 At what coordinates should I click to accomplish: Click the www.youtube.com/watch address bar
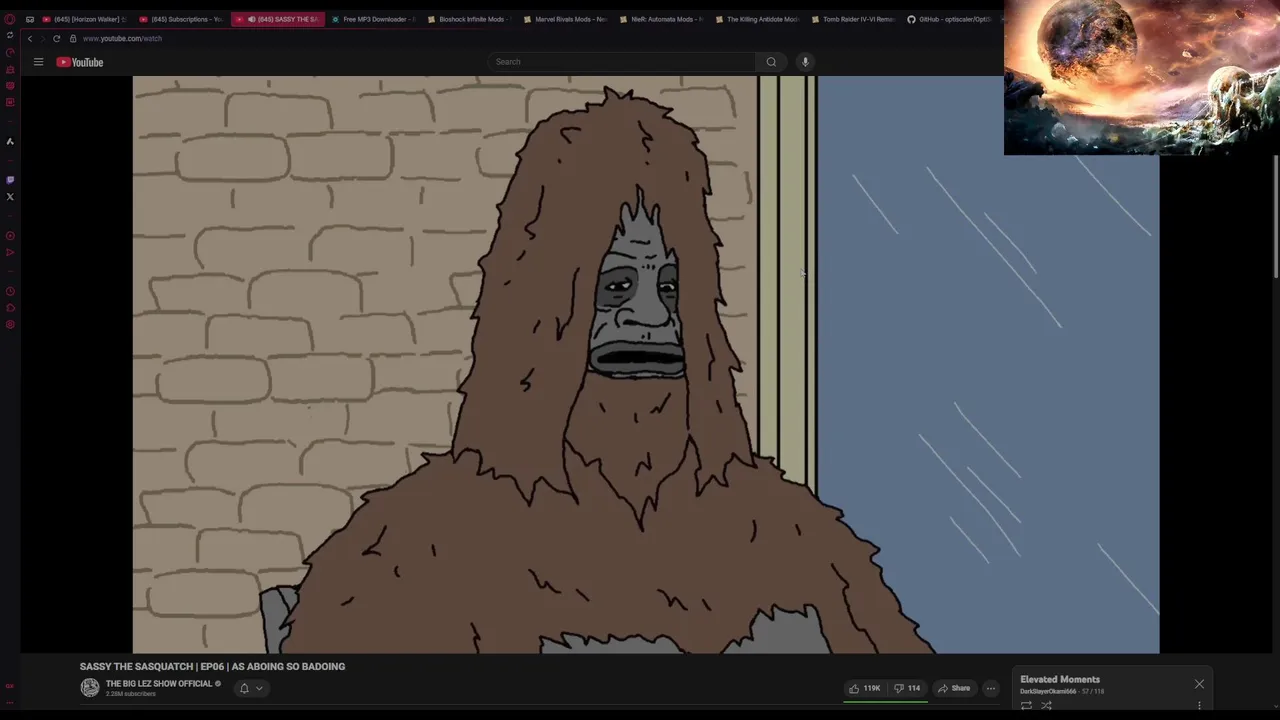[122, 38]
